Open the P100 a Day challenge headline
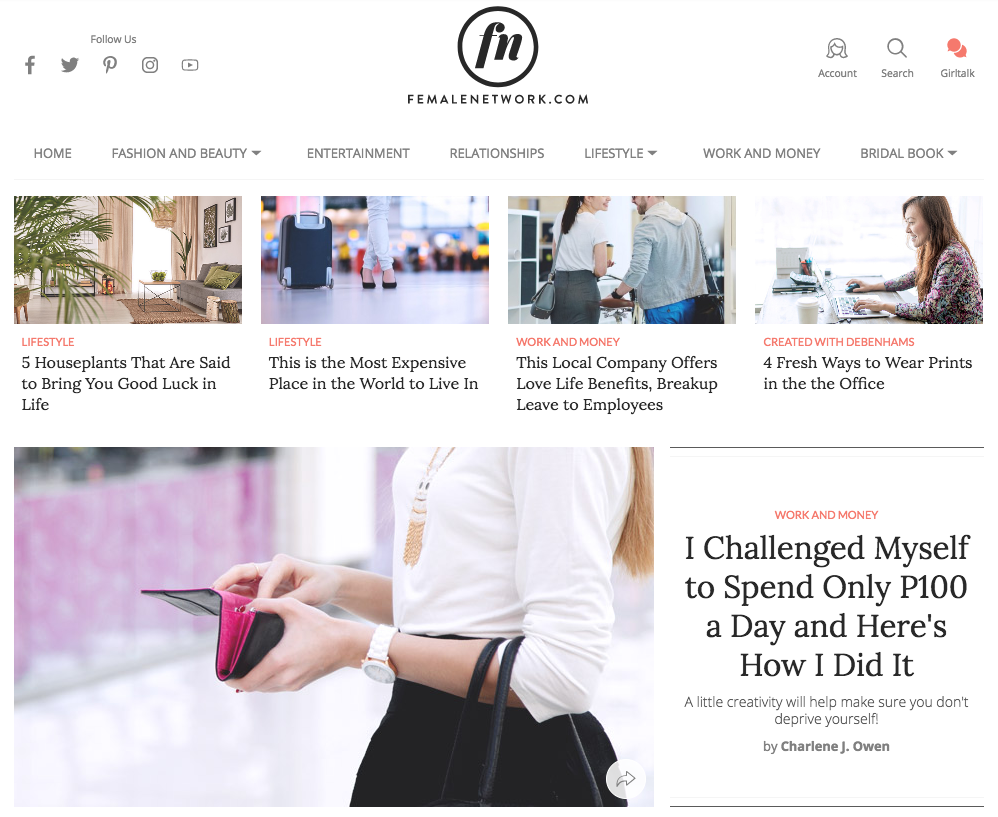Screen dimensions: 998x817 coord(826,606)
